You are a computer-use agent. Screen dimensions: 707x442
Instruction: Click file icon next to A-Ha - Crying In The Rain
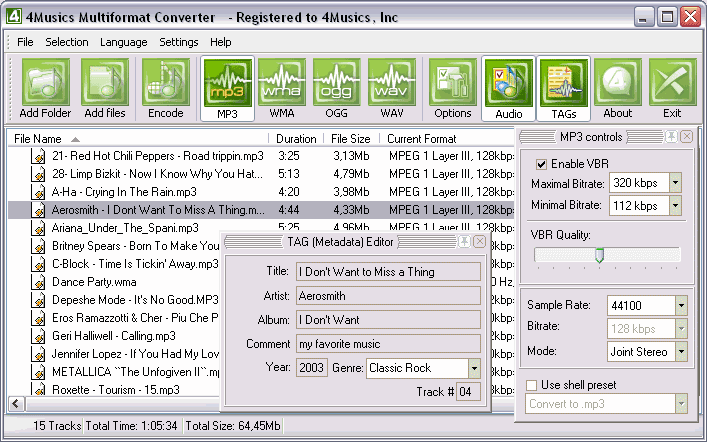click(39, 192)
